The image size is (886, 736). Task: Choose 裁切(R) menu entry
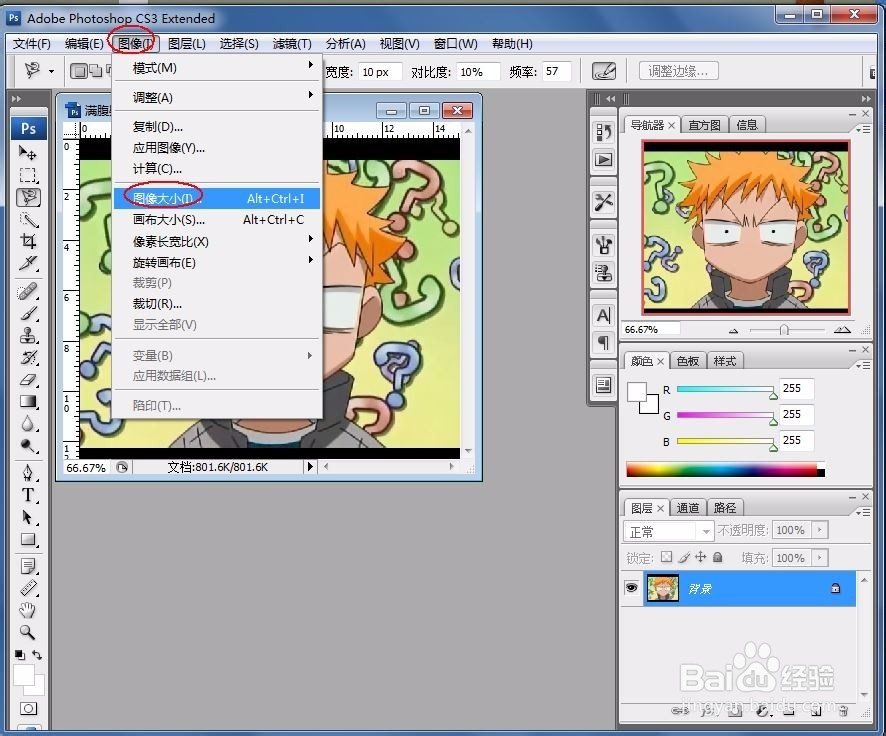tap(218, 304)
